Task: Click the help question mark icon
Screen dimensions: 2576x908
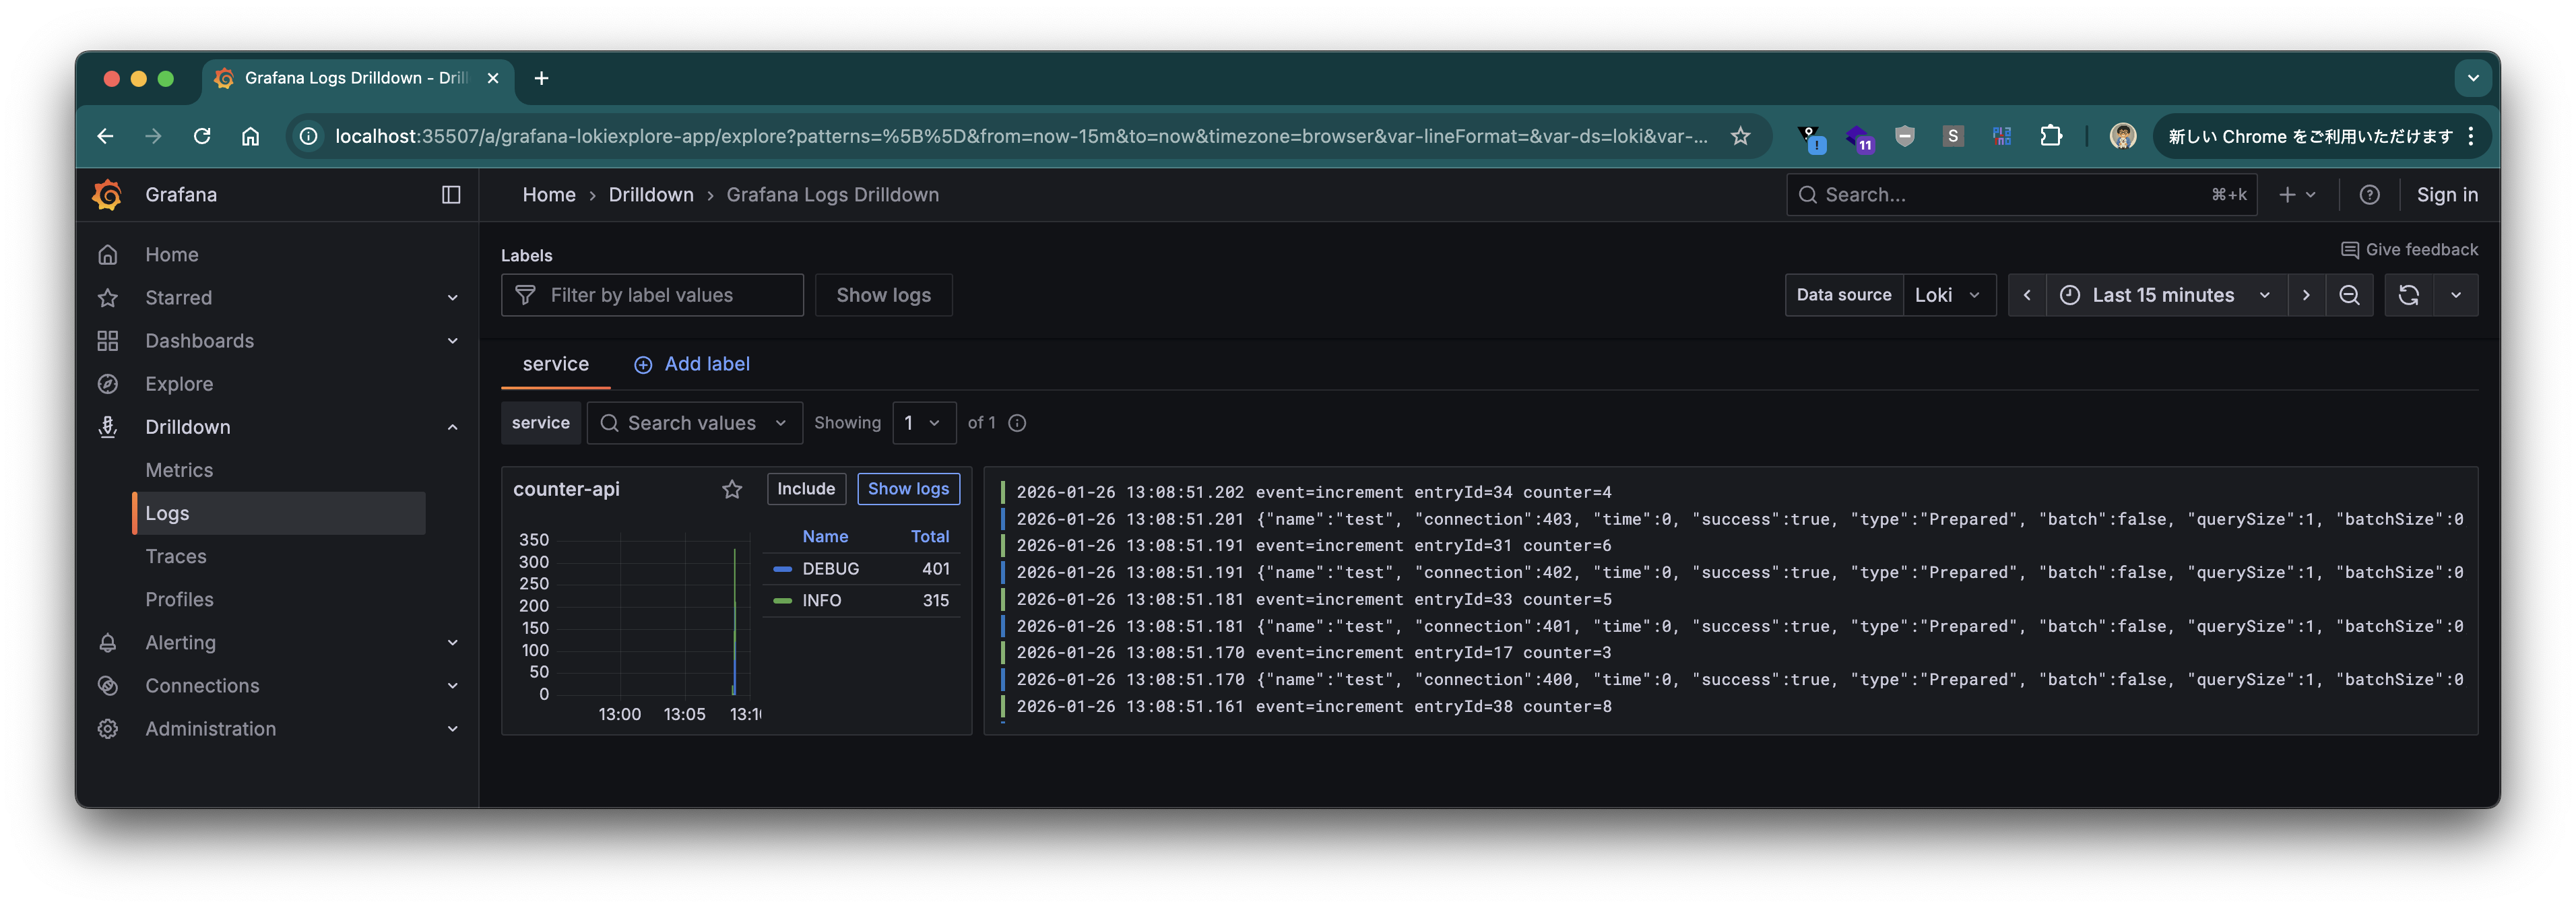Action: [x=2369, y=195]
